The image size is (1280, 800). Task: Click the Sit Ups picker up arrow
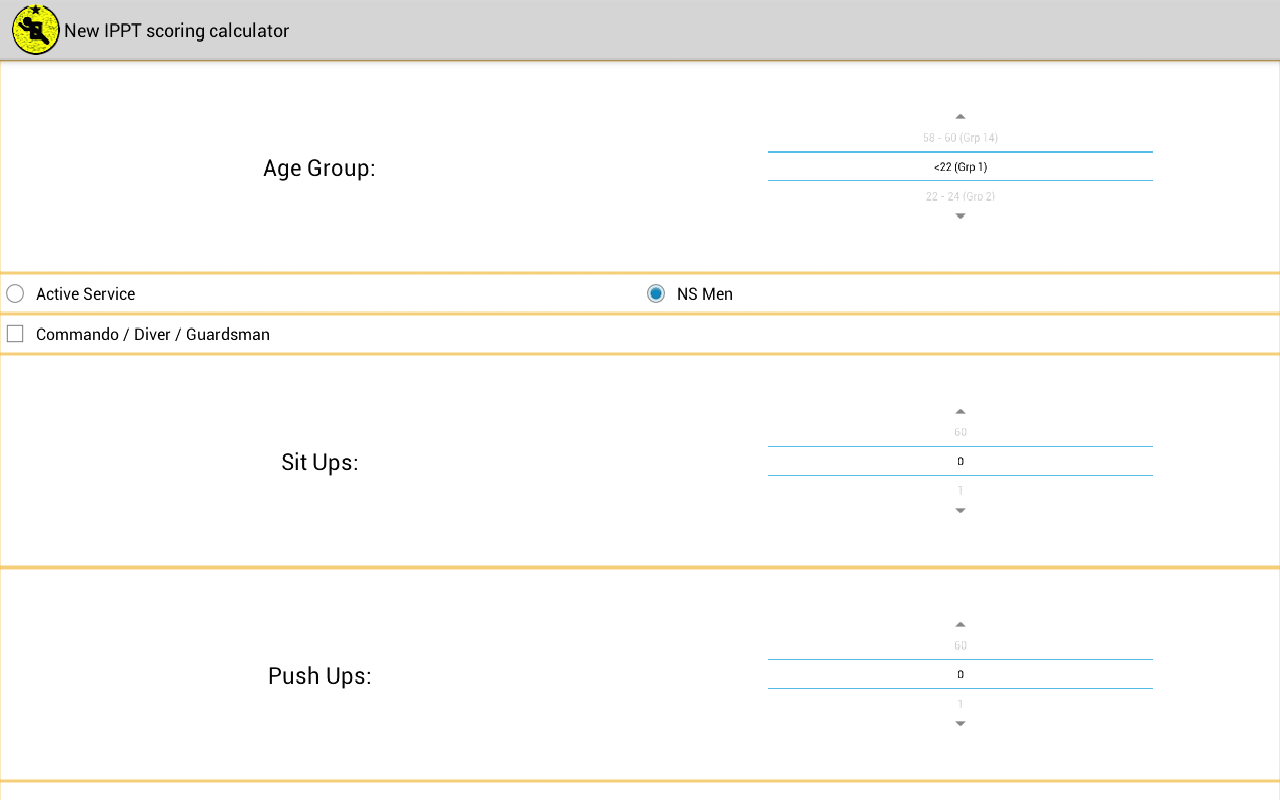pos(960,410)
